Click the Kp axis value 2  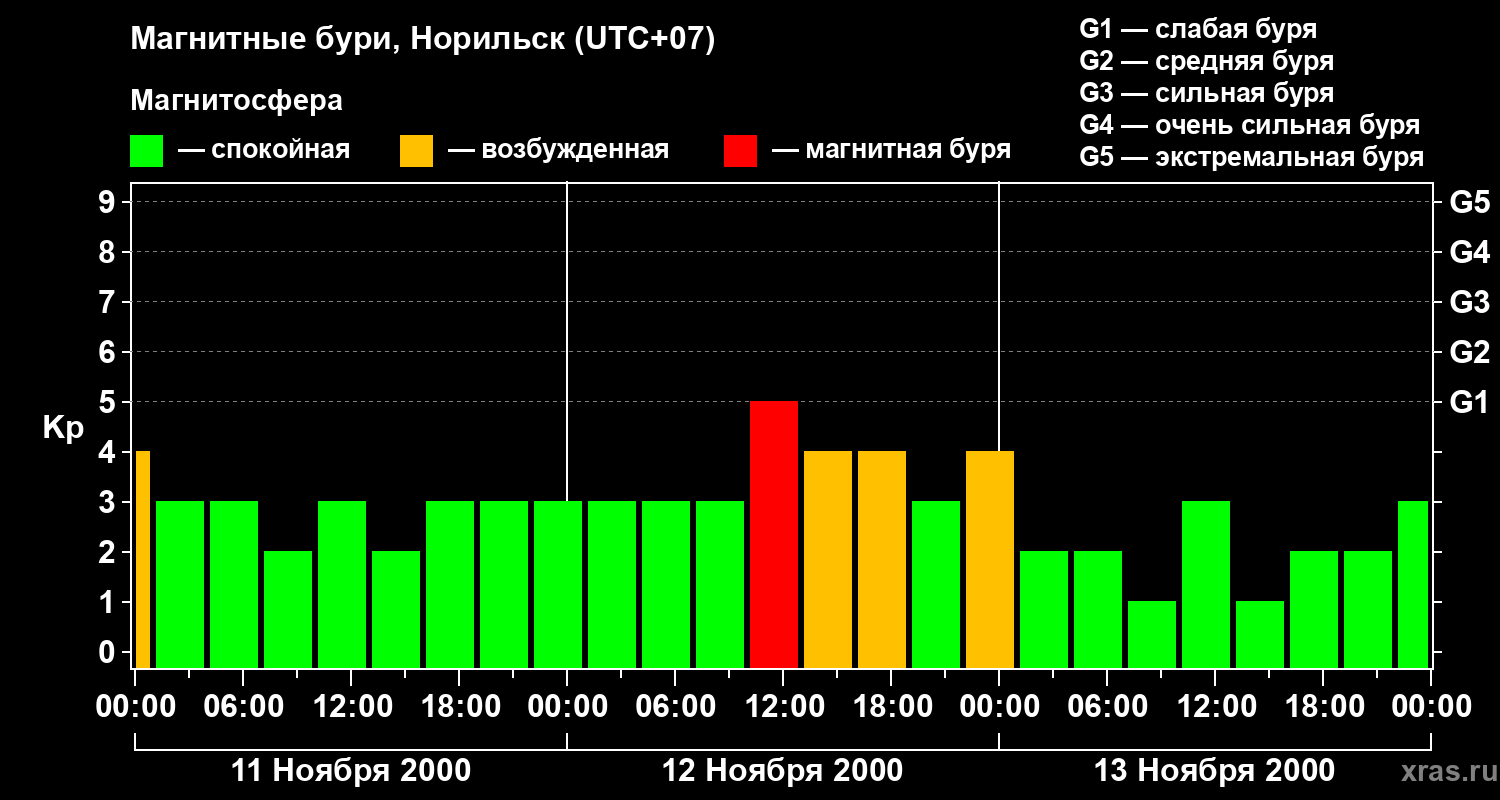(108, 553)
